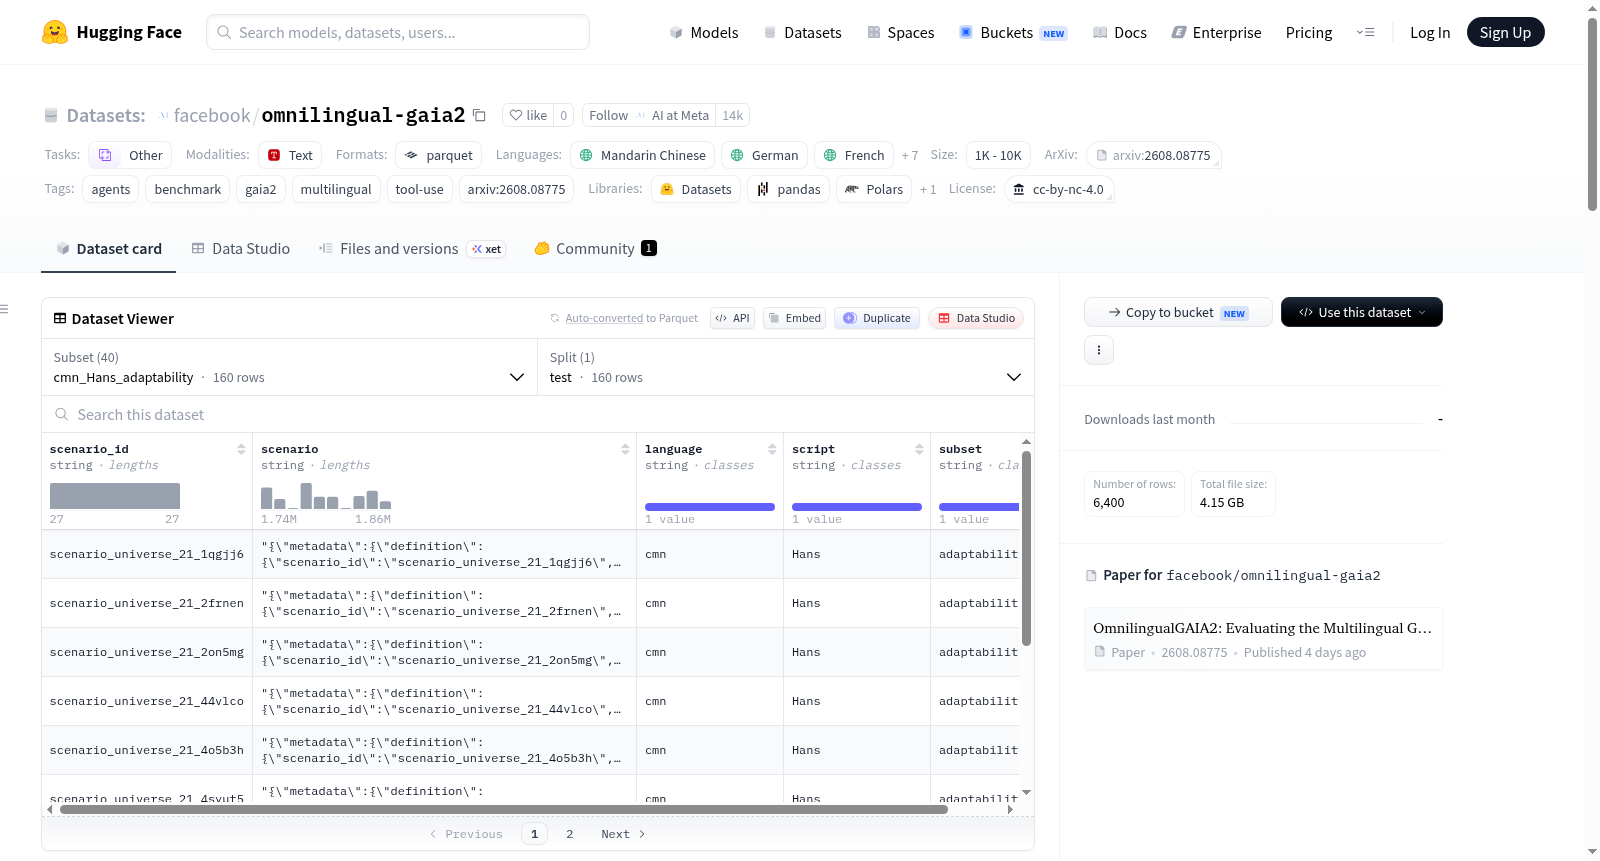The width and height of the screenshot is (1600, 861).
Task: Filter by the German language tag
Action: click(764, 155)
